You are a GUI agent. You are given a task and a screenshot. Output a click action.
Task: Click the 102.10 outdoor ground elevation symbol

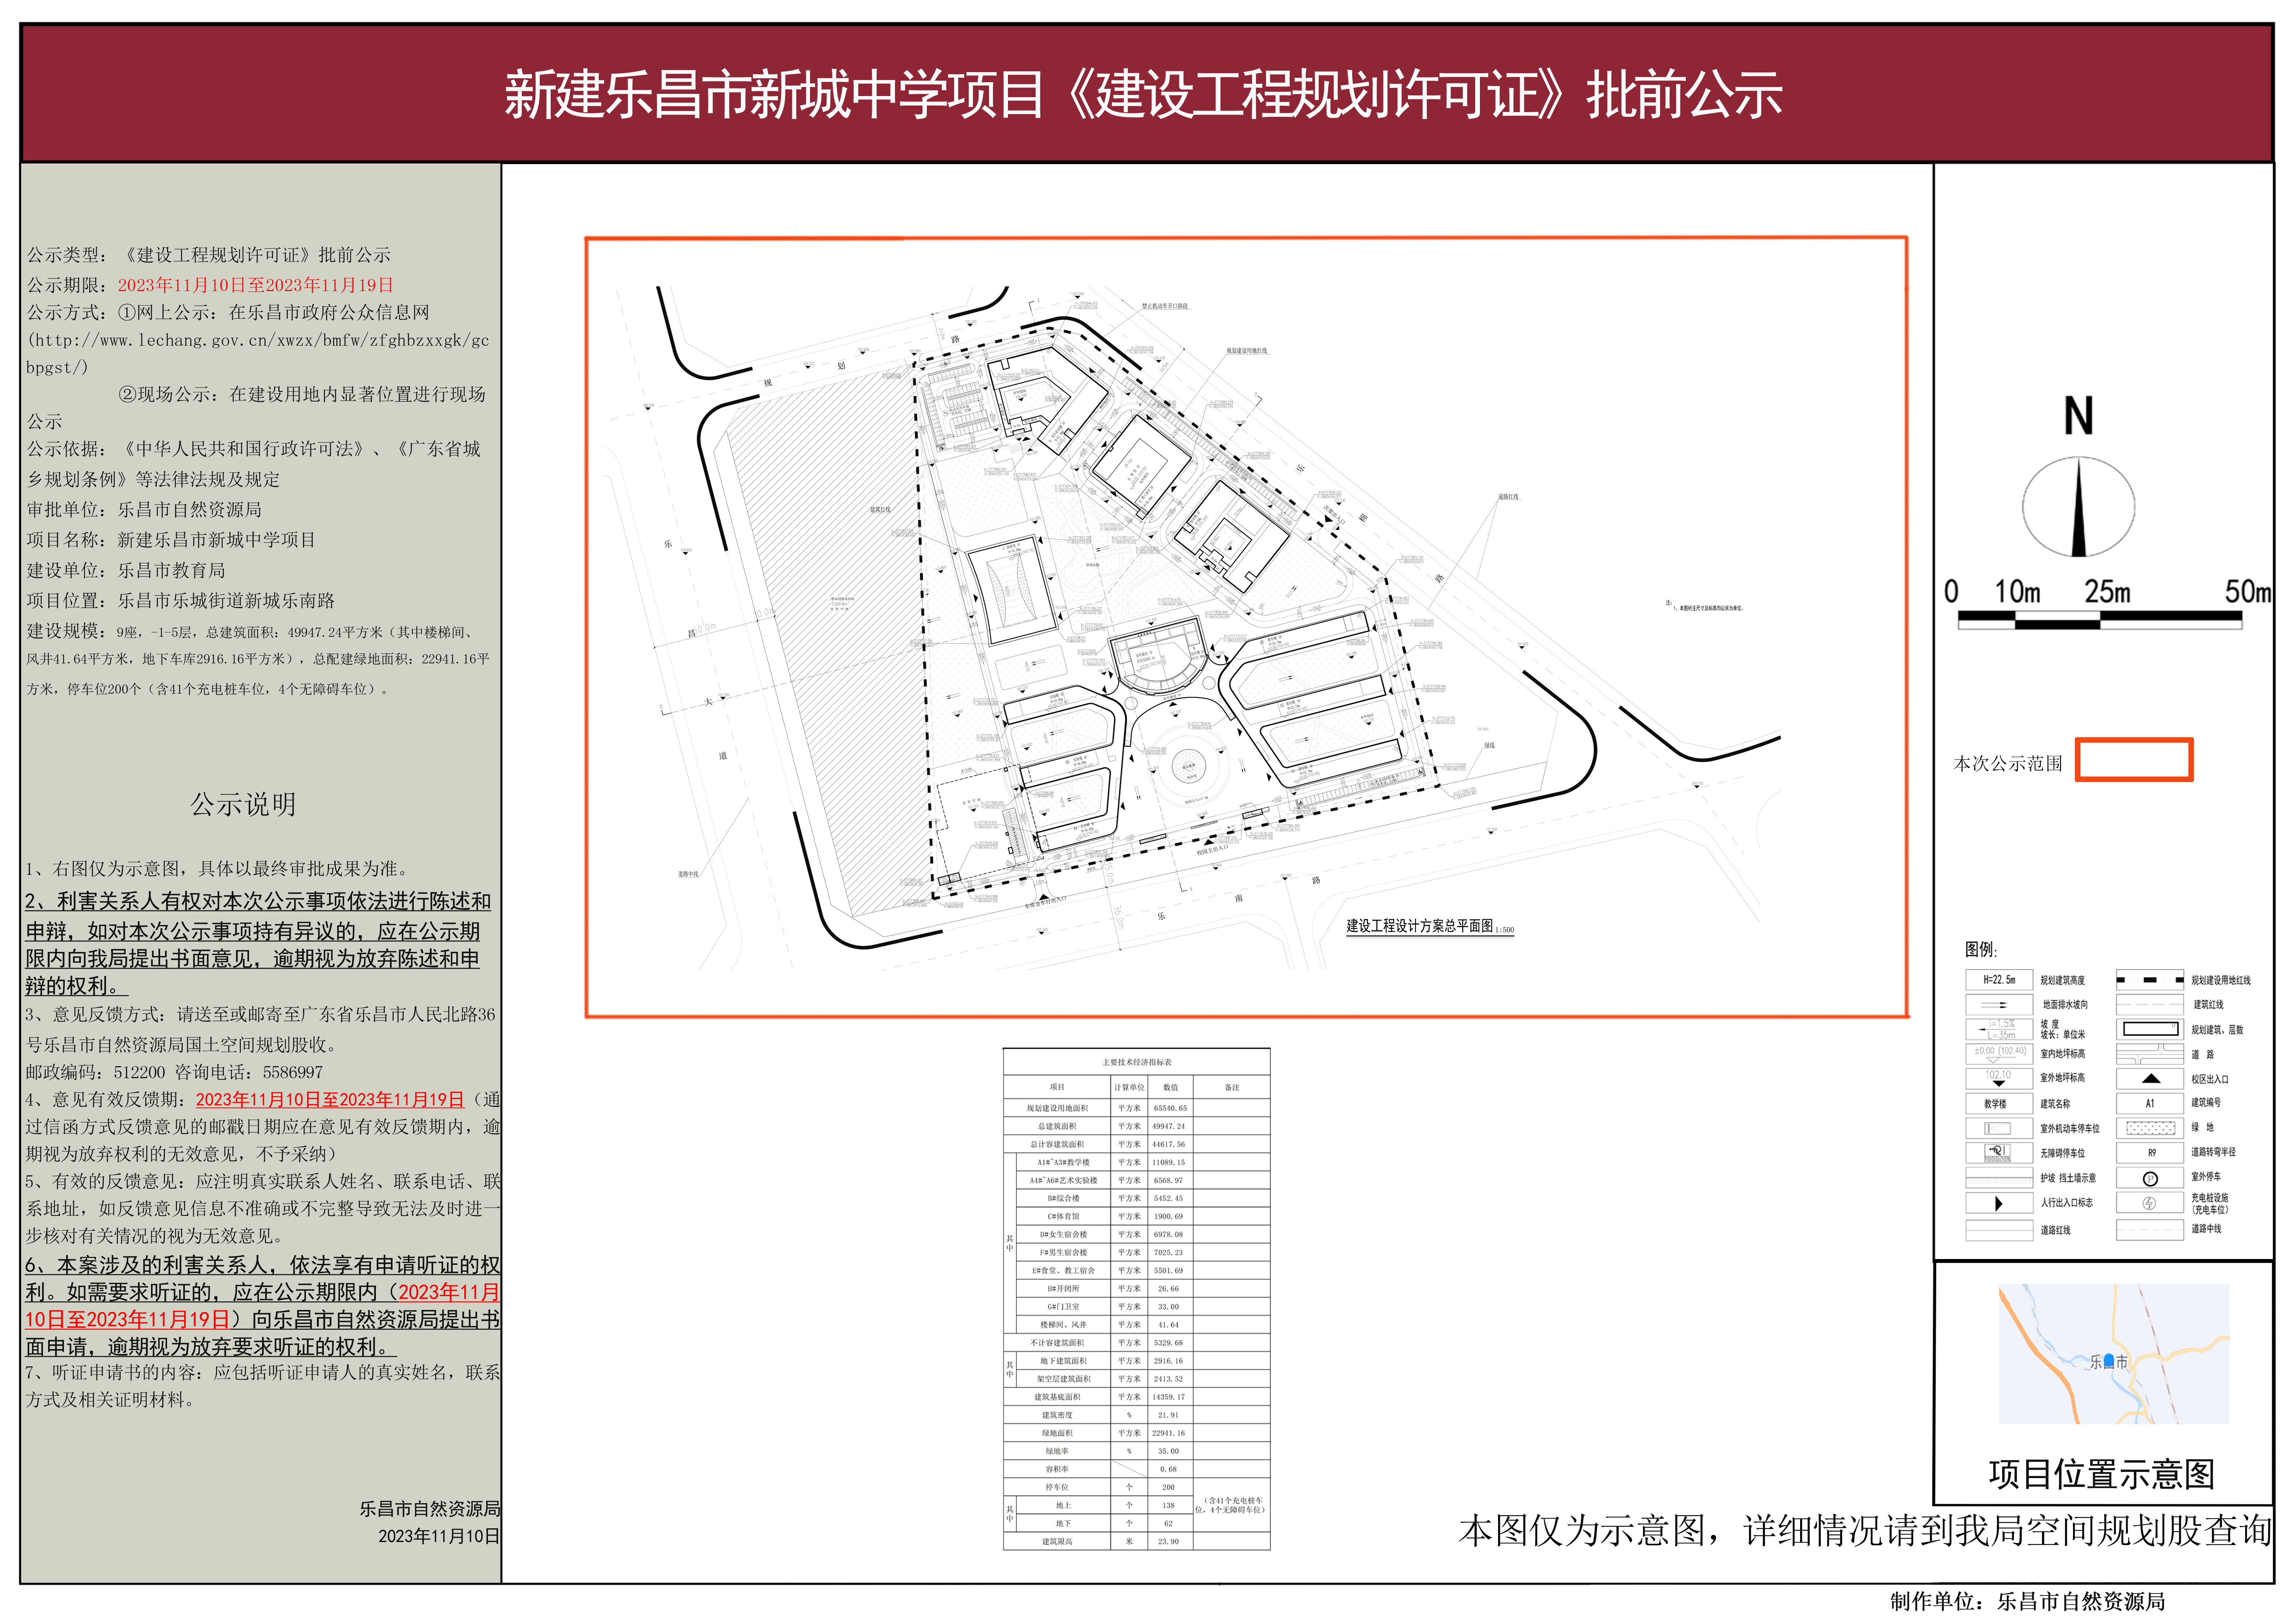[1999, 1078]
